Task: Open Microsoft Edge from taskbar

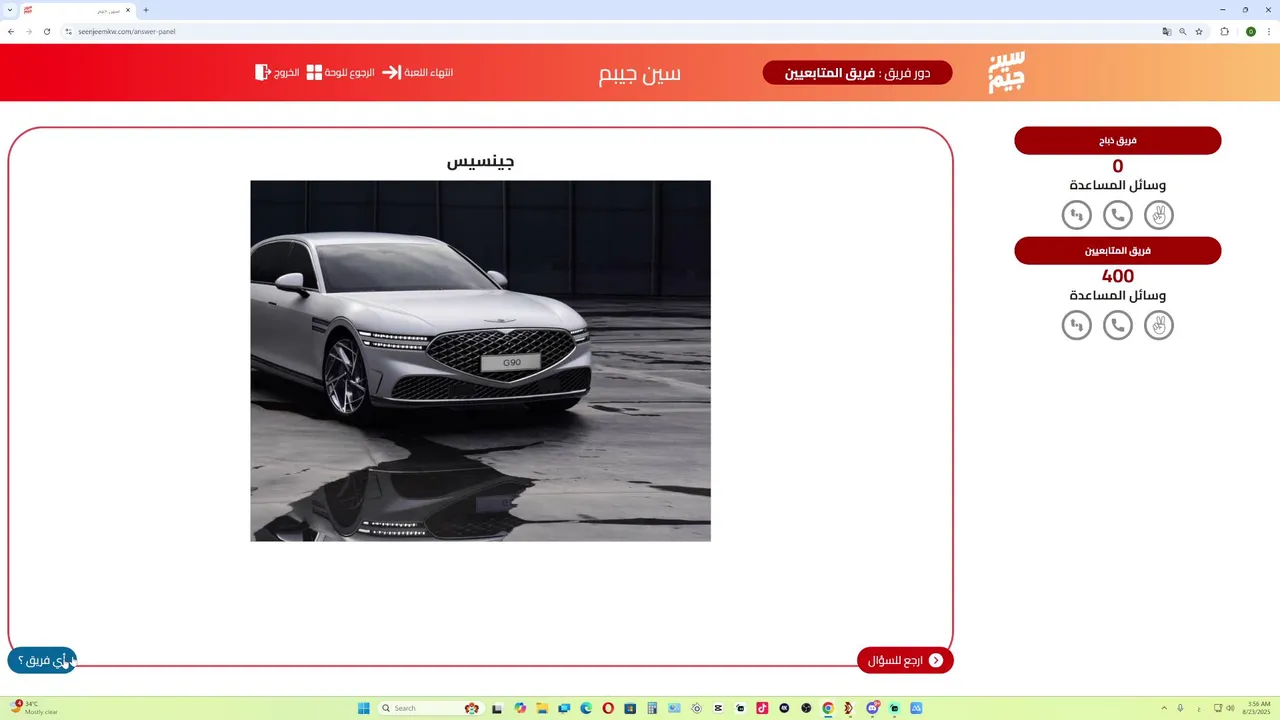Action: [586, 708]
